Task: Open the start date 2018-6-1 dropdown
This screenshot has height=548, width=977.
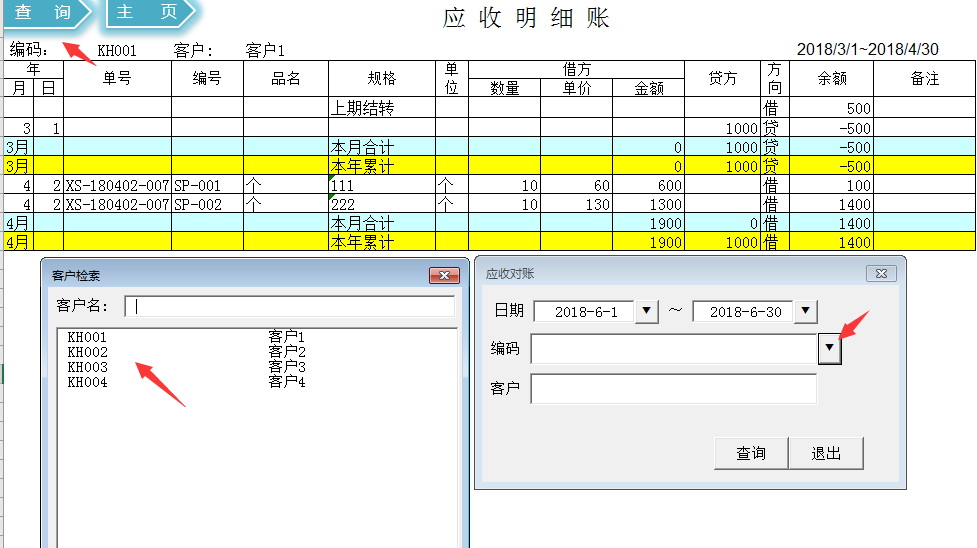Action: [x=647, y=310]
